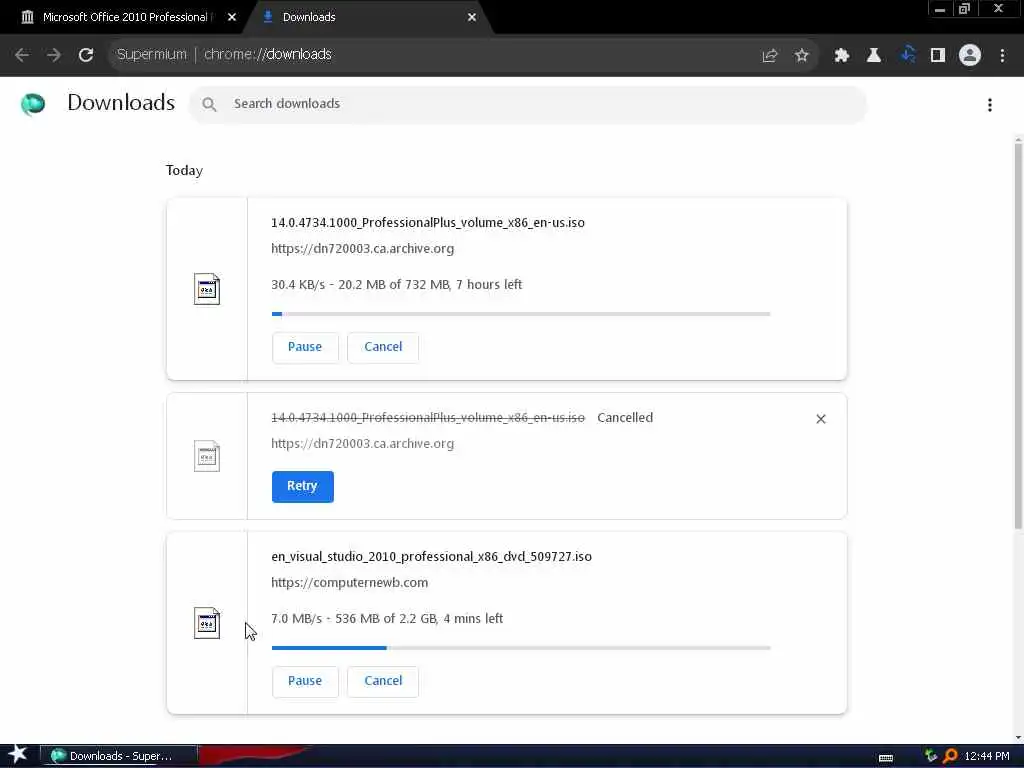
Task: Open the computernewb.com source link
Action: pyautogui.click(x=349, y=583)
